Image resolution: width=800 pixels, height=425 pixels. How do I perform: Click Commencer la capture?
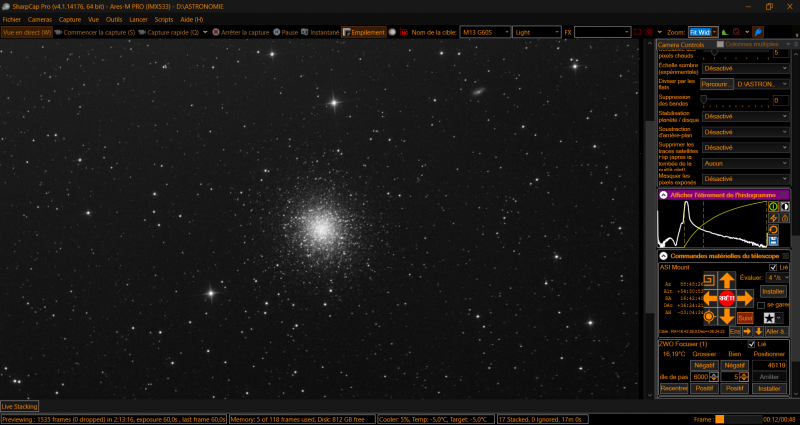[95, 32]
